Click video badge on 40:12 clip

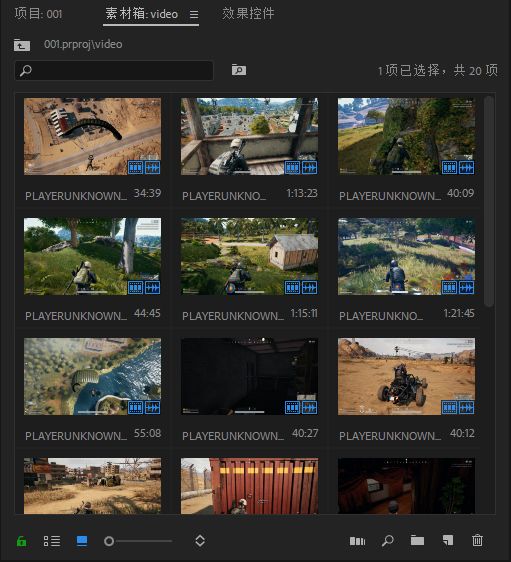tap(449, 408)
